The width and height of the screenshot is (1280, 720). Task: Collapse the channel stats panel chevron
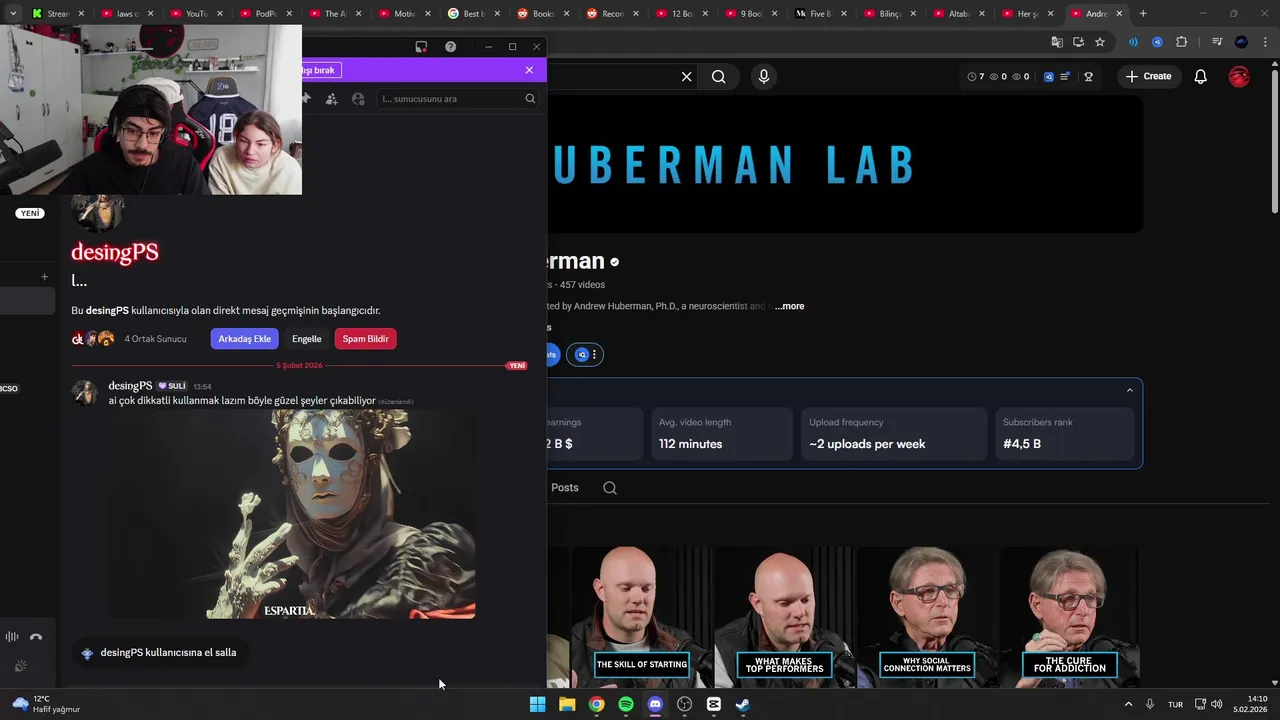coord(1130,390)
